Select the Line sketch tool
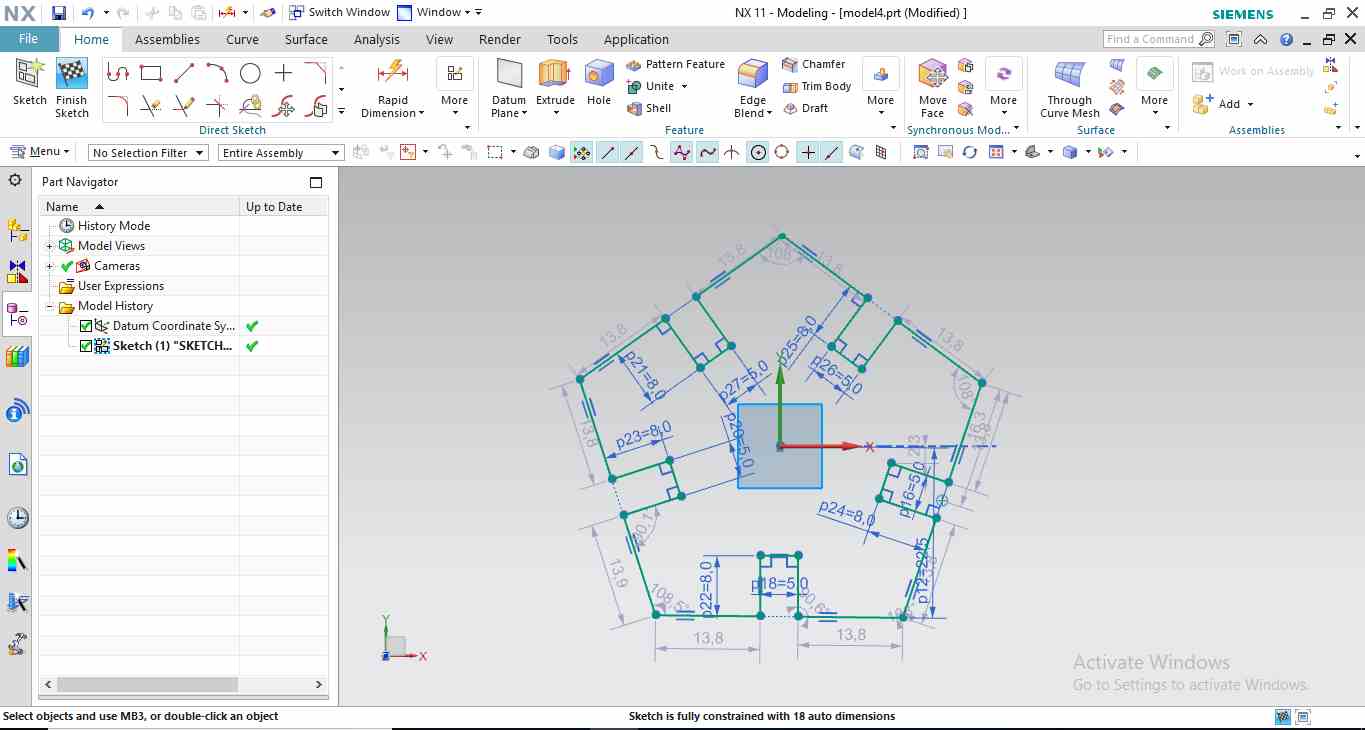 (x=184, y=73)
